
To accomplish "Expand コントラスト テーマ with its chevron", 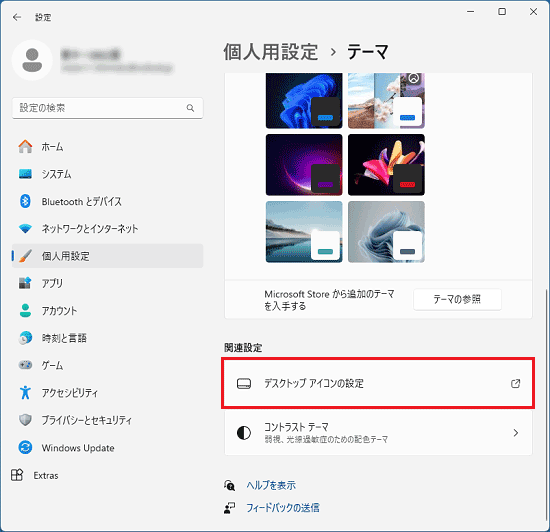I will tap(516, 433).
